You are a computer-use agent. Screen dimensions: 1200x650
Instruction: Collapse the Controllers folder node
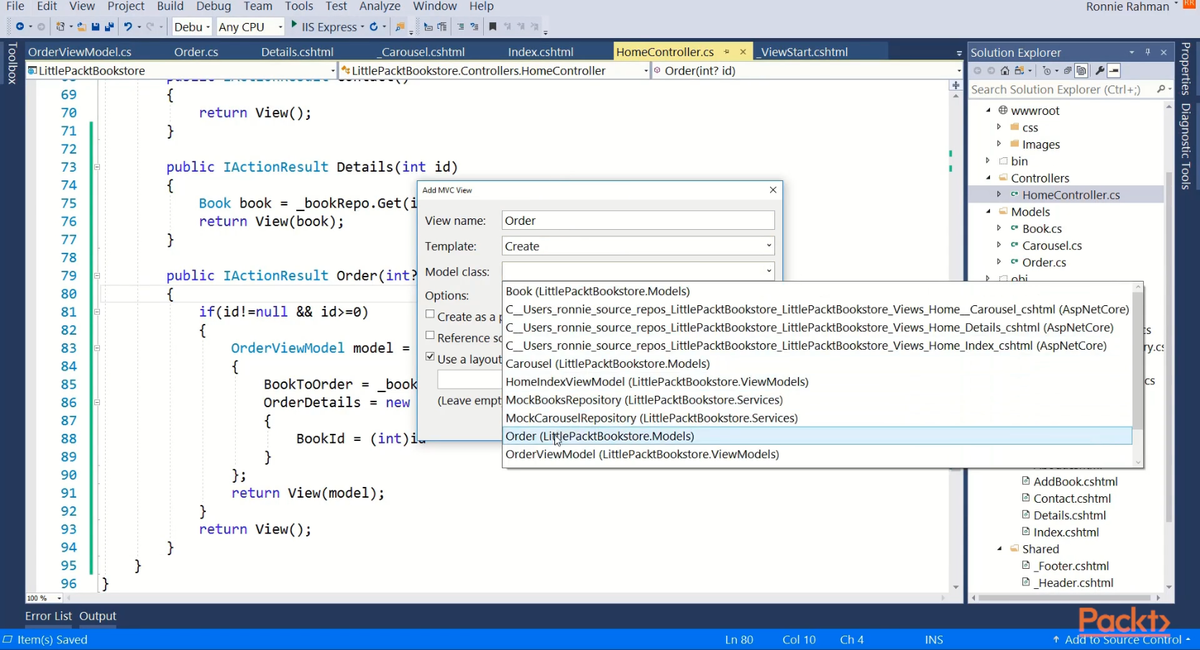pos(989,178)
